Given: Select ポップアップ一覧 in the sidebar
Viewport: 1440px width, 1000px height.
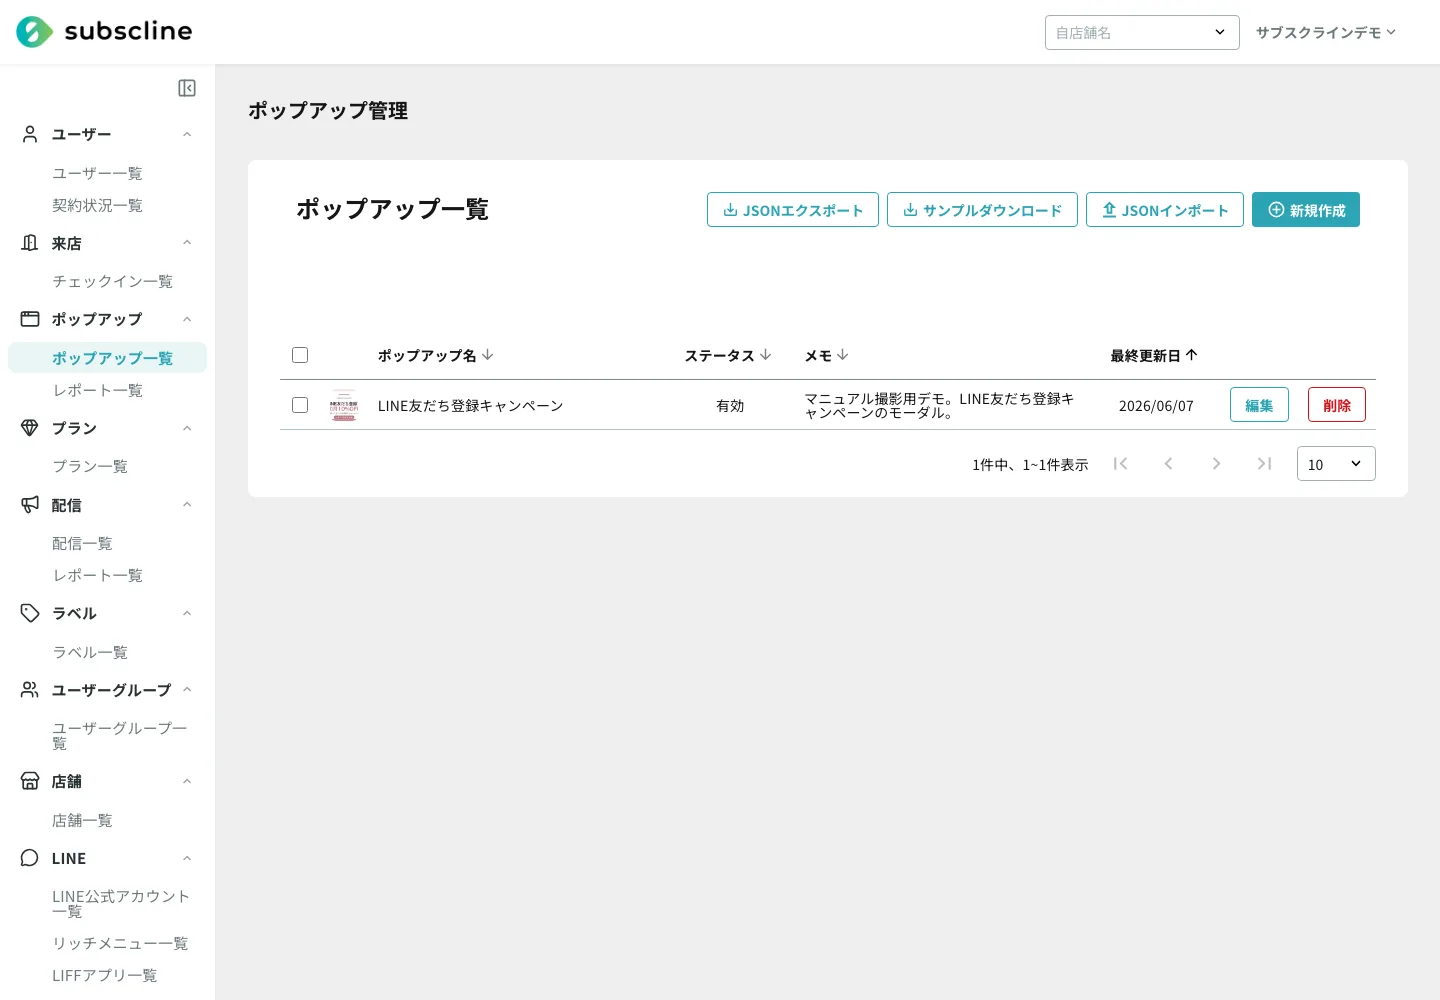Looking at the screenshot, I should pos(107,358).
